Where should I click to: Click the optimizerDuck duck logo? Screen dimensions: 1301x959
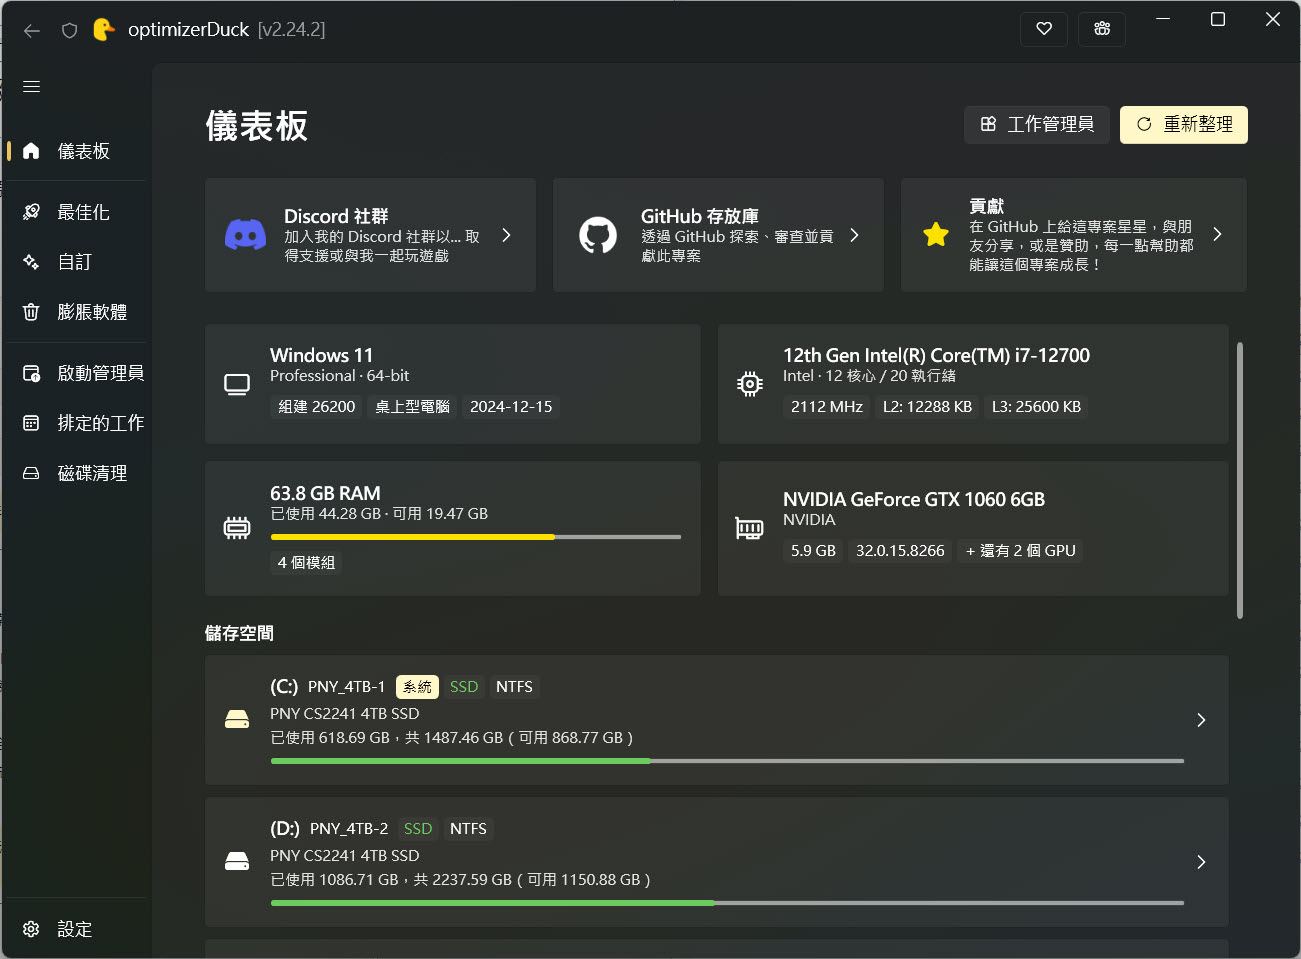[104, 30]
